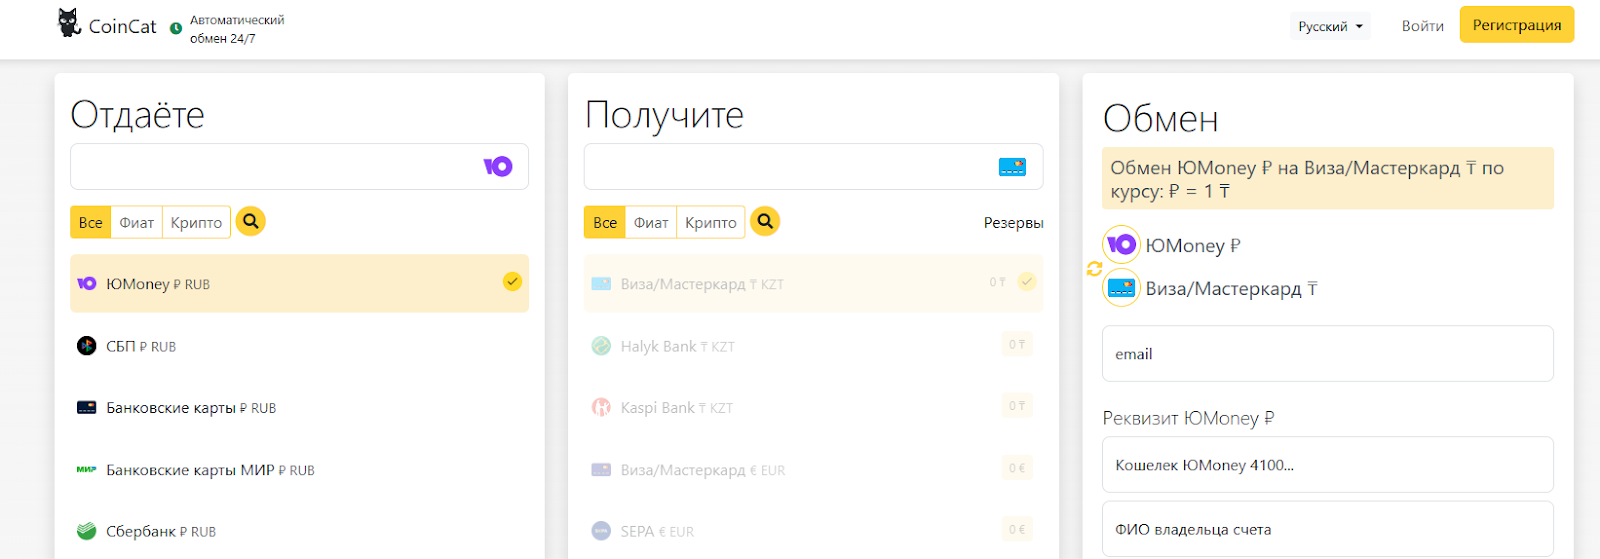The height and width of the screenshot is (559, 1600).
Task: Open the Русский language dropdown
Action: (x=1330, y=26)
